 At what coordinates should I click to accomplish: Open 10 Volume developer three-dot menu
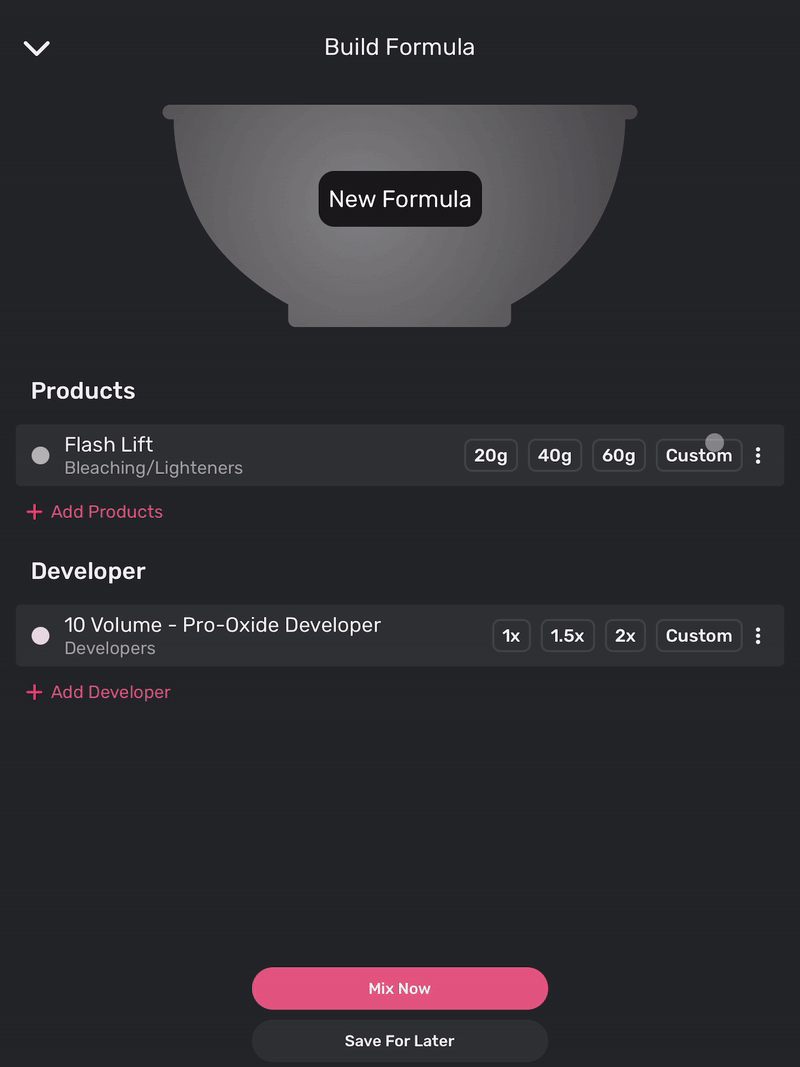758,636
